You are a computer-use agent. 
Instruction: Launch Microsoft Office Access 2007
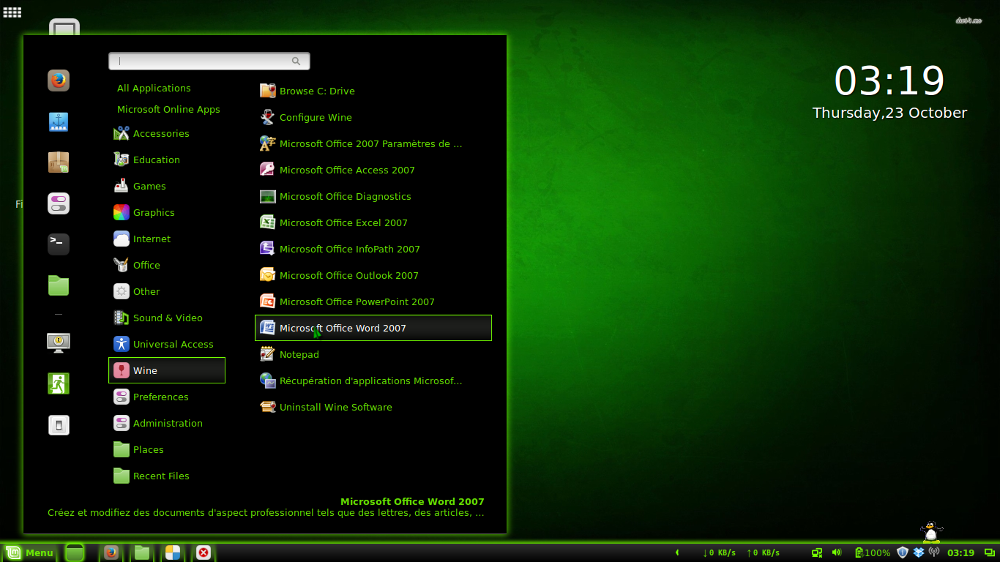[x=373, y=170]
